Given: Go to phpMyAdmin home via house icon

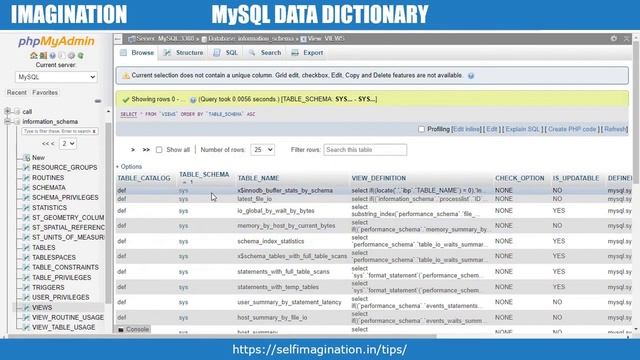Looking at the screenshot, I should pos(33,55).
